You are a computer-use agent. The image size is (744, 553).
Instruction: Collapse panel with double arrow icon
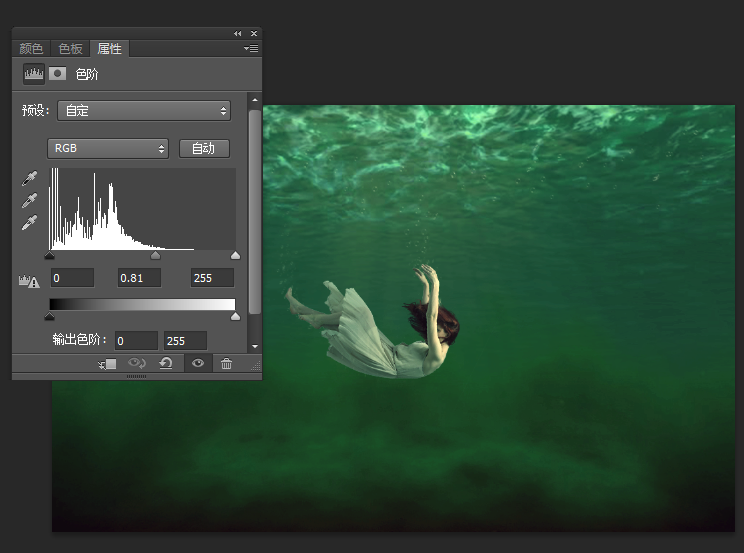[237, 33]
